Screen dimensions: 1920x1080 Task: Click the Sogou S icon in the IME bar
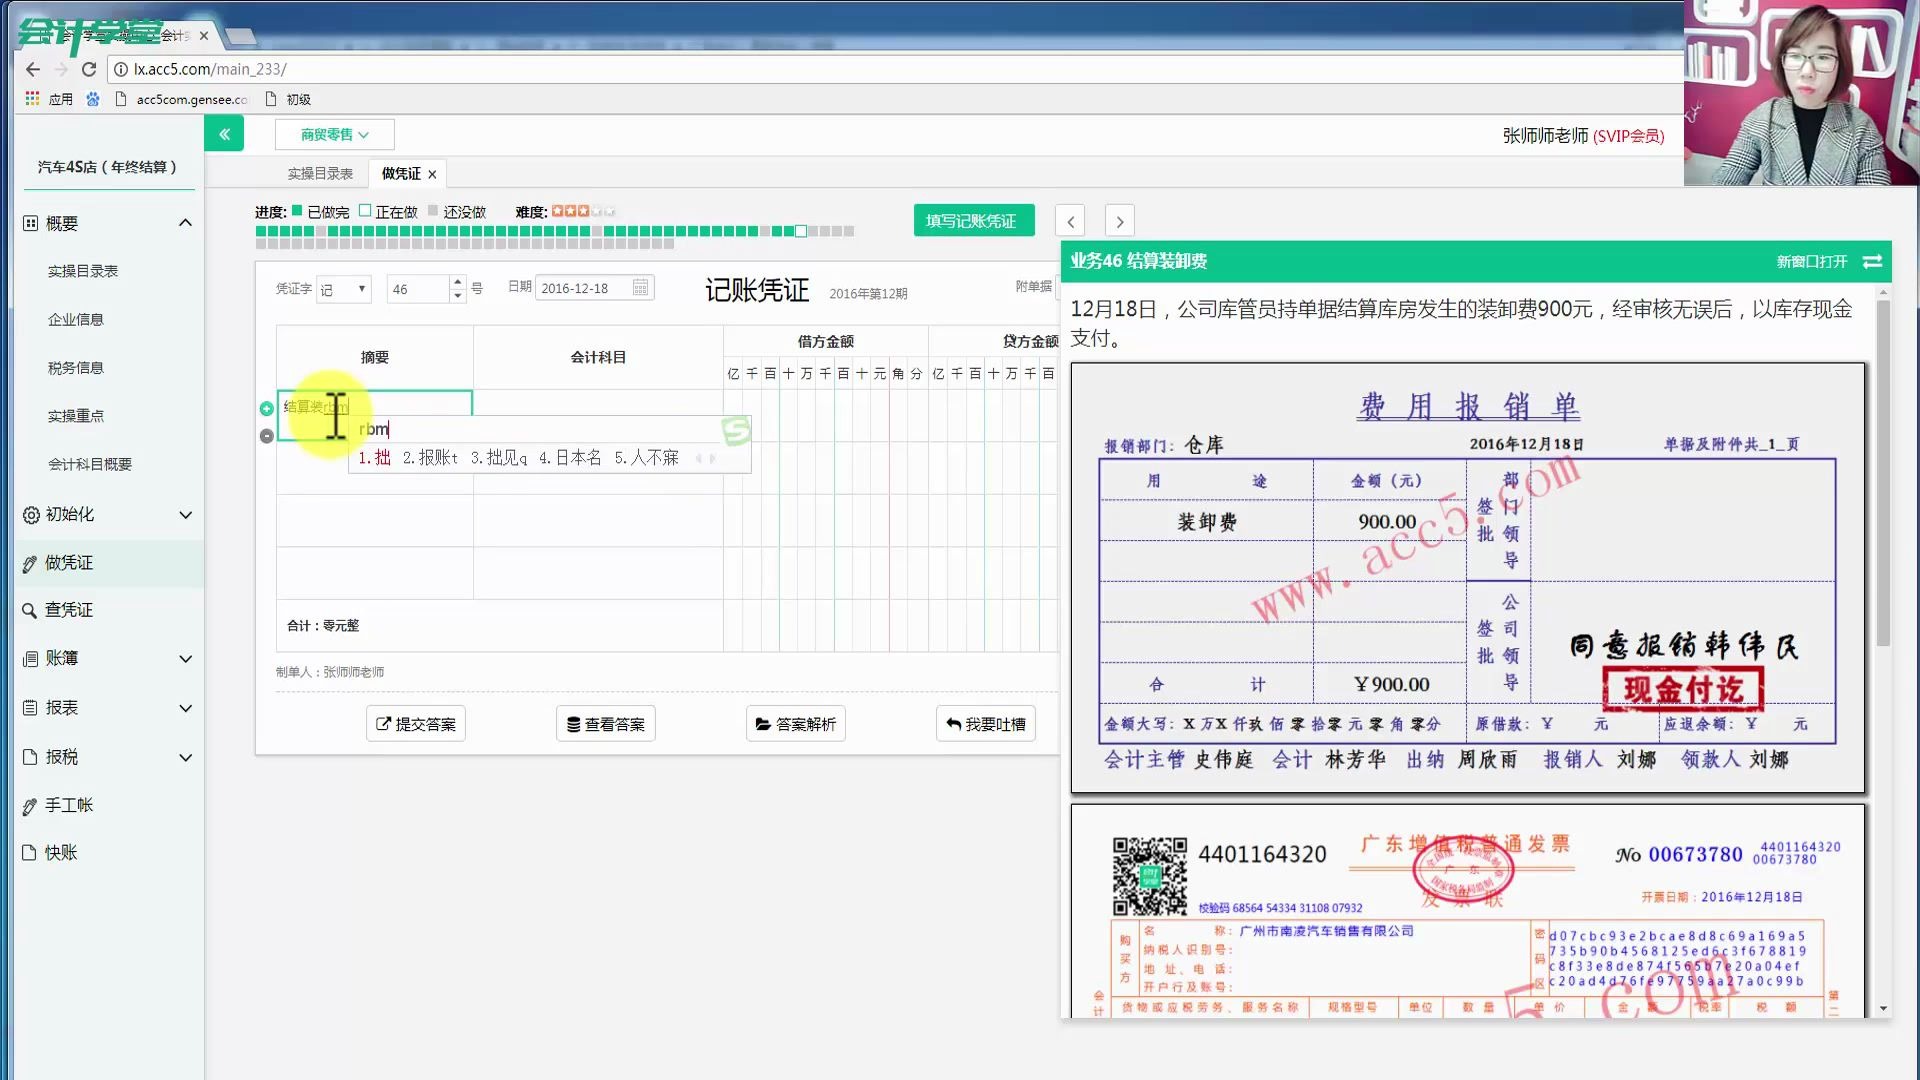[x=736, y=430]
